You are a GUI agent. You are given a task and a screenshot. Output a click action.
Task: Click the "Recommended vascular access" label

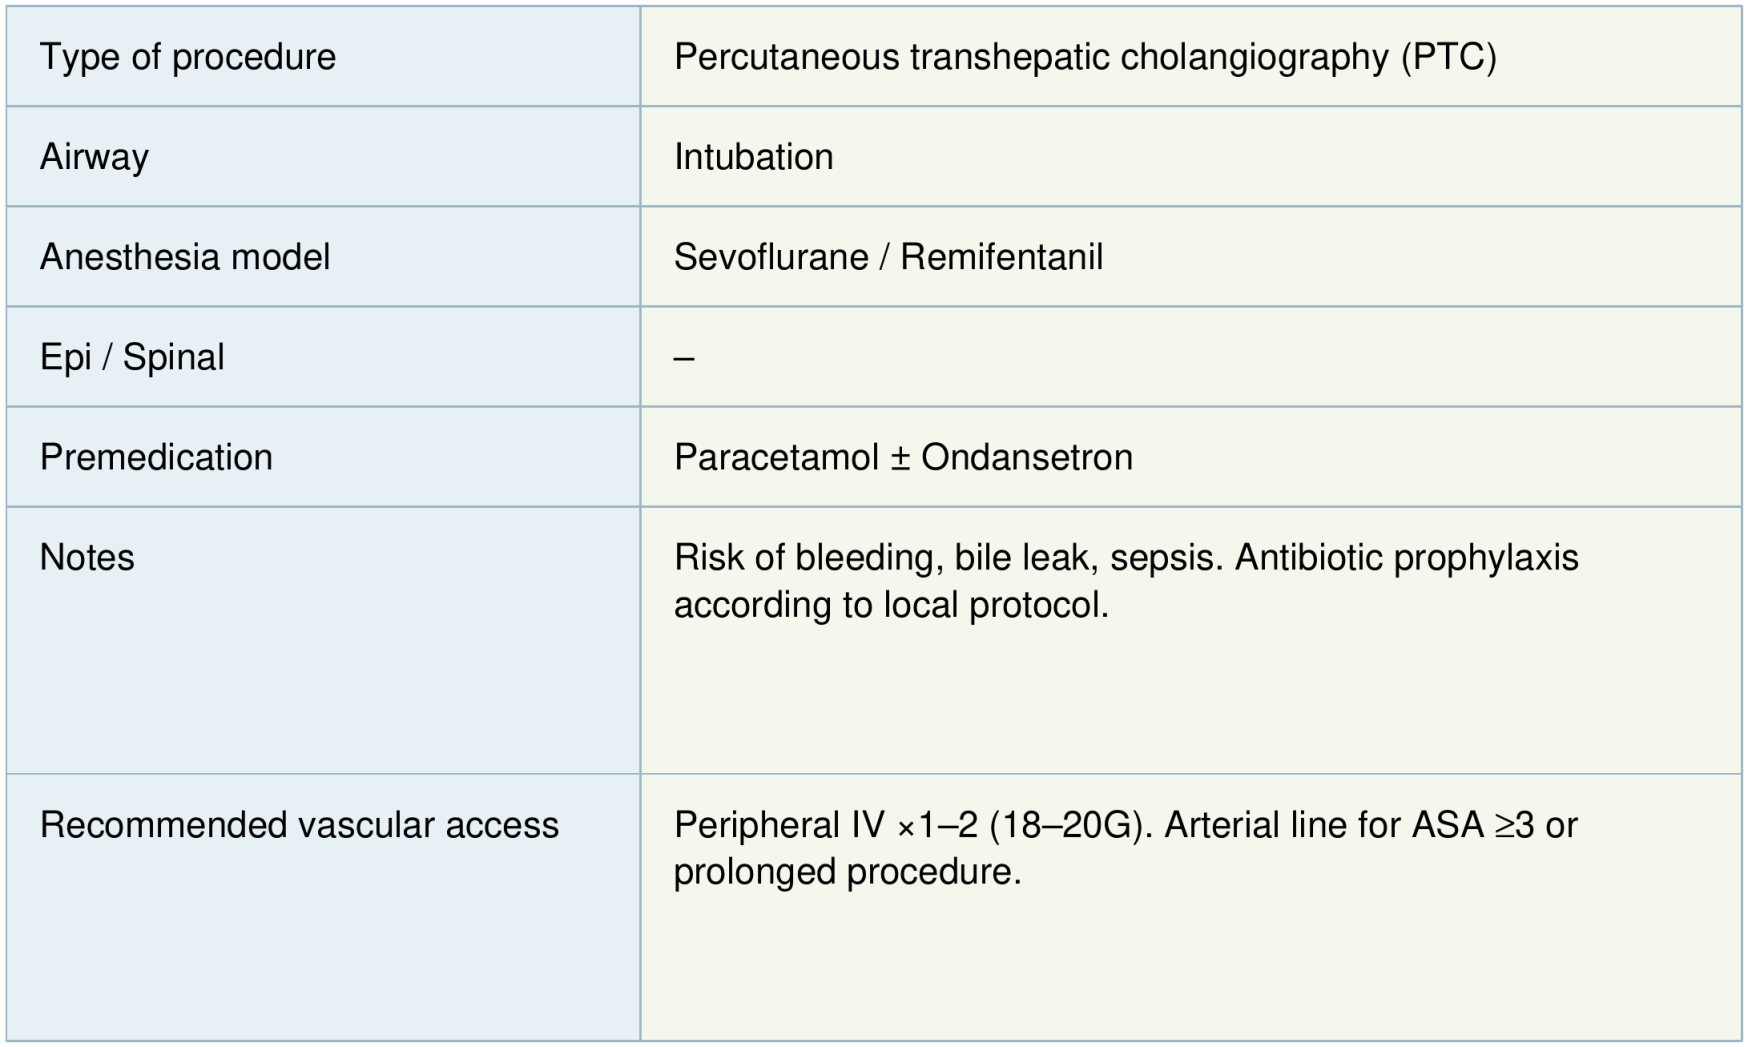(299, 825)
